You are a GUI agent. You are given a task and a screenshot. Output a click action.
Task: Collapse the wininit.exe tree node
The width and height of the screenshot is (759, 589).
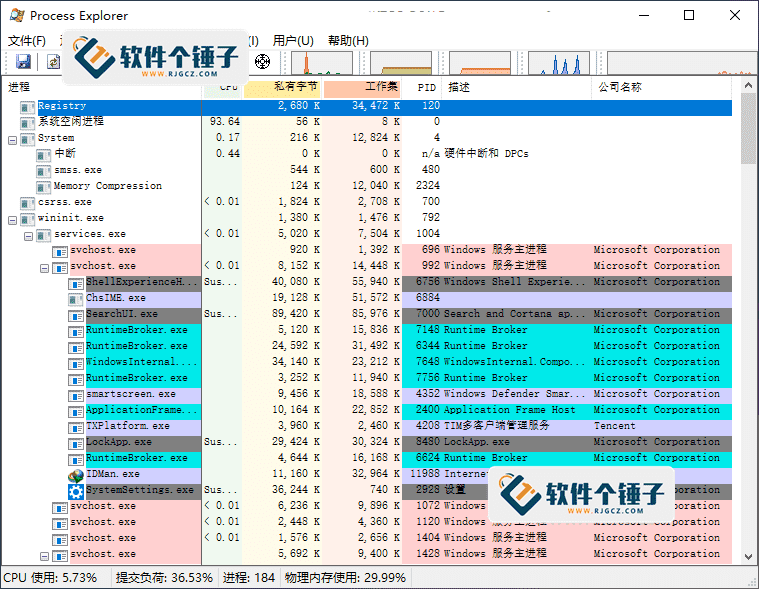point(13,220)
